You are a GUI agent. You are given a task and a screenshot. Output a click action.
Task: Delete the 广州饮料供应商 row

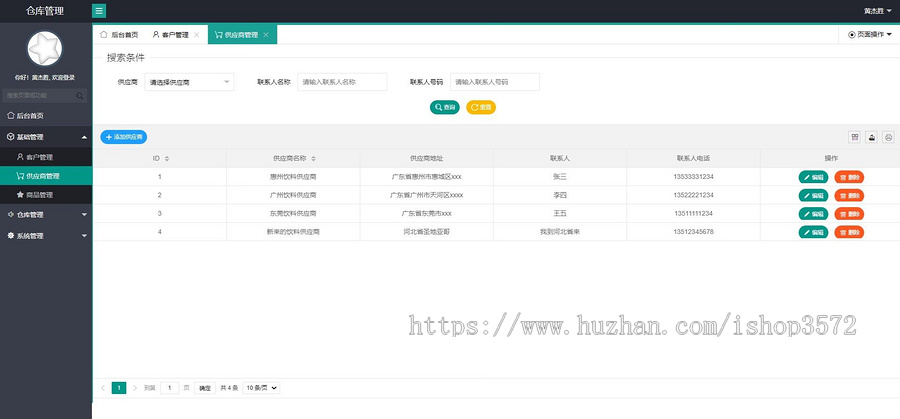click(849, 196)
